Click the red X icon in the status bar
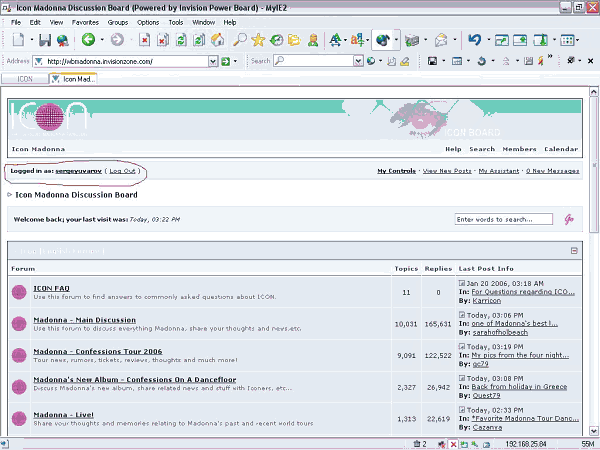 click(x=453, y=444)
